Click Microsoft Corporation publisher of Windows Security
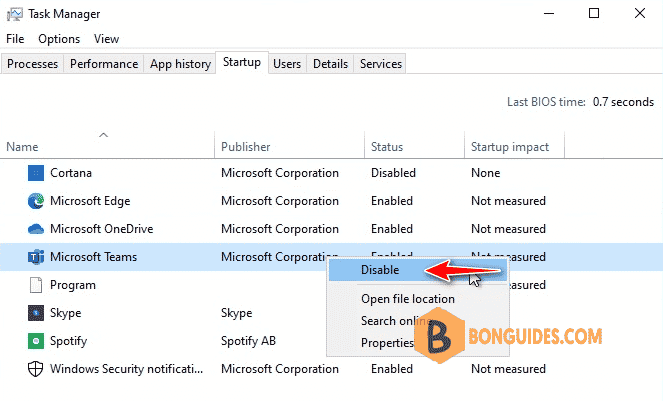Image resolution: width=663 pixels, height=401 pixels. (x=280, y=369)
